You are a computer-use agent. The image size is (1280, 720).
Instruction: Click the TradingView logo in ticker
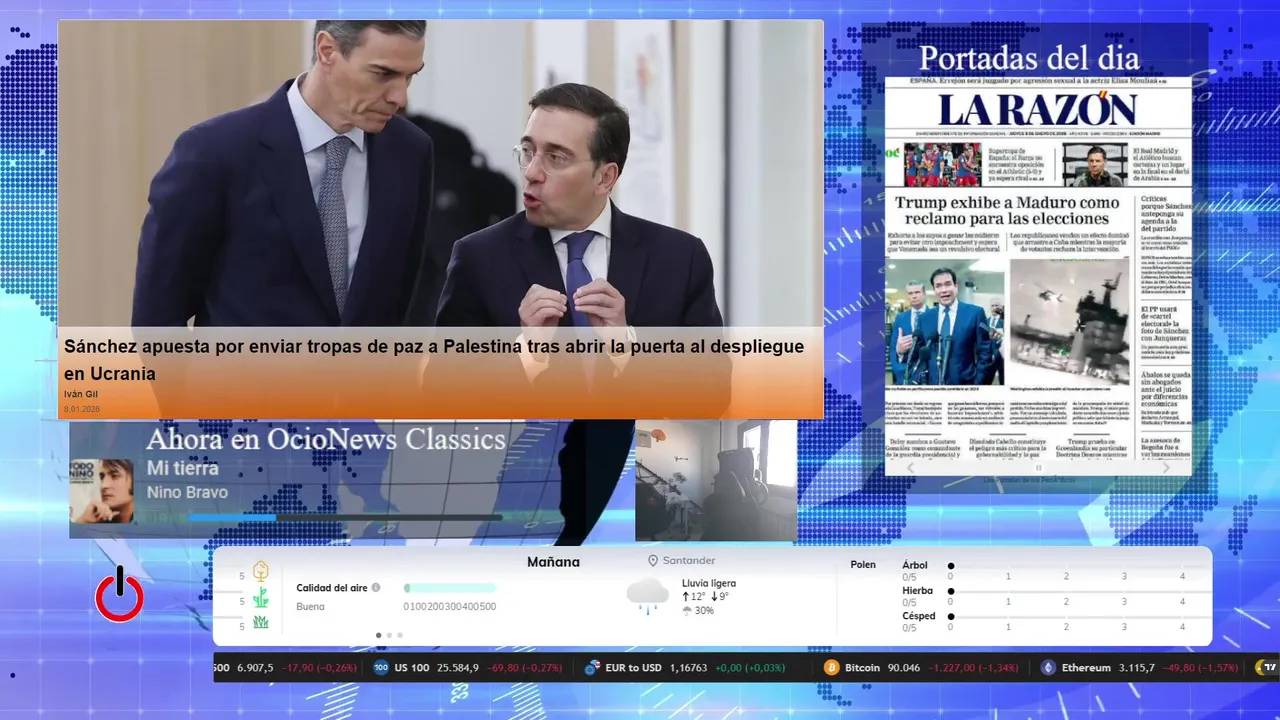(x=1267, y=667)
